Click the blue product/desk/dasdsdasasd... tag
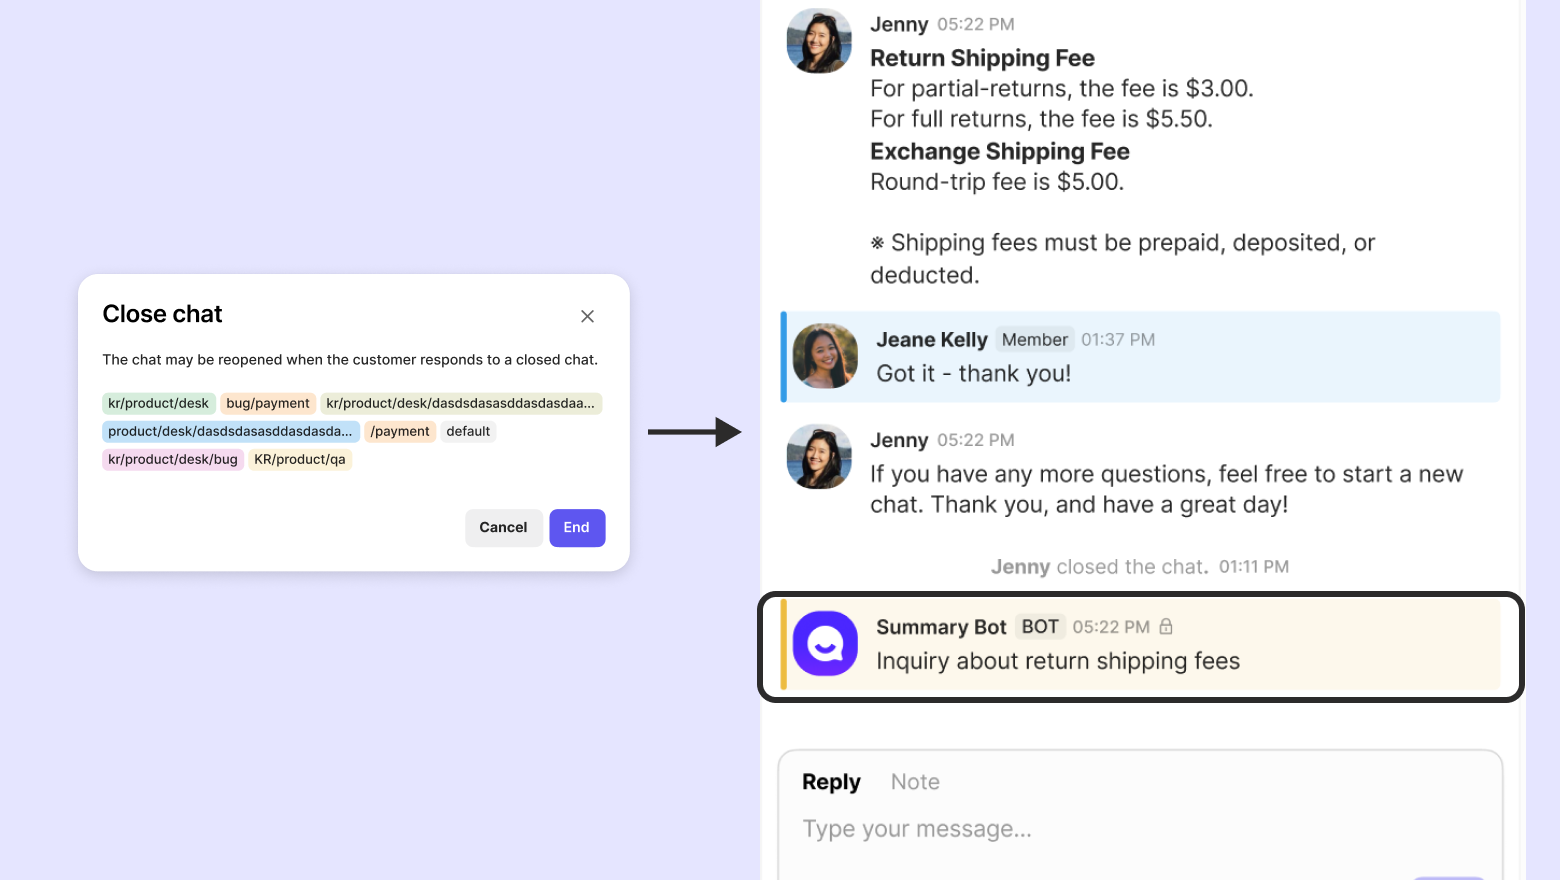The width and height of the screenshot is (1560, 880). [x=230, y=432]
